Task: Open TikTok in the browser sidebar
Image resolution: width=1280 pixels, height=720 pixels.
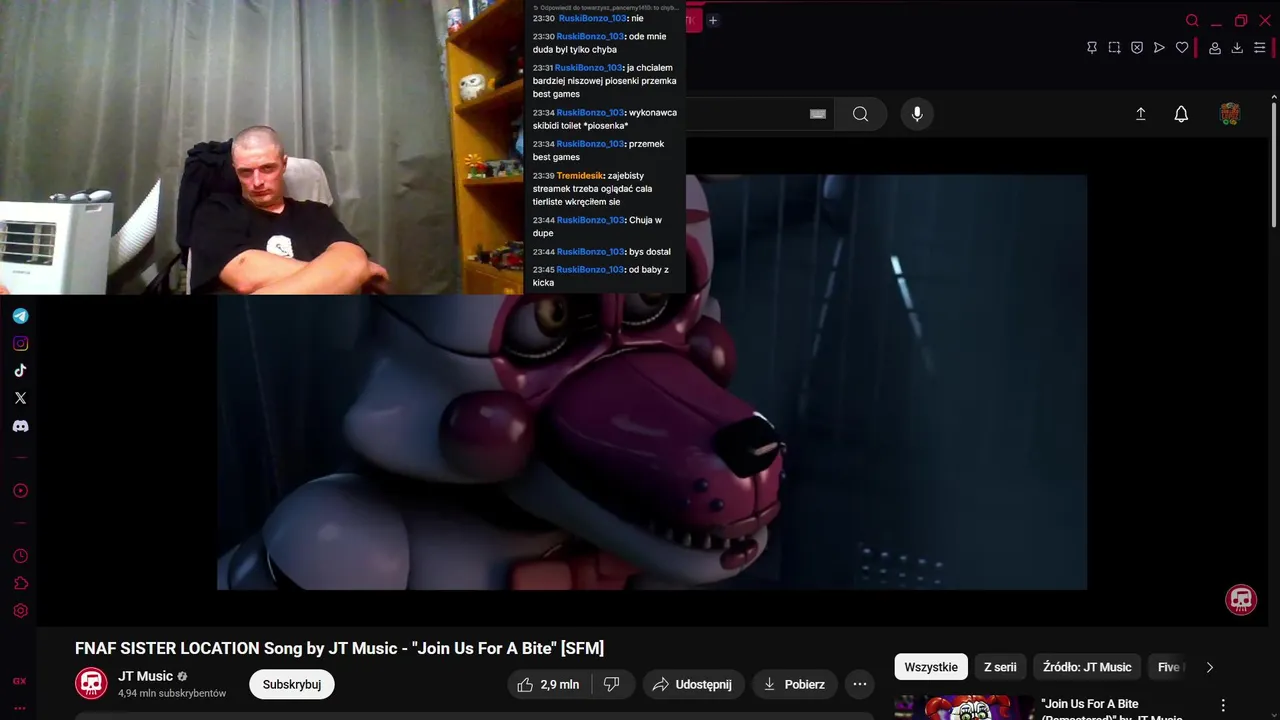Action: click(20, 370)
